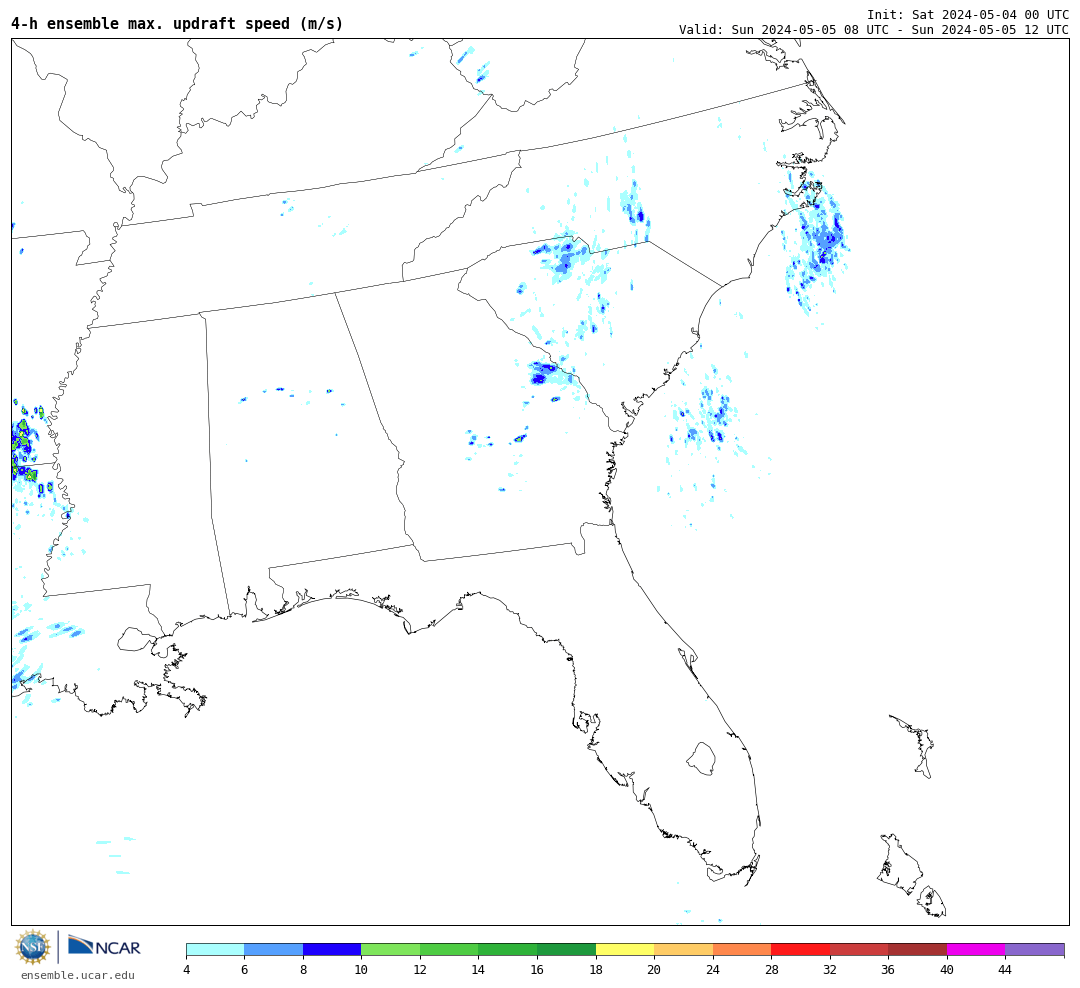This screenshot has height=988, width=1080.
Task: Select the orange 24–28 color swatch
Action: (742, 950)
